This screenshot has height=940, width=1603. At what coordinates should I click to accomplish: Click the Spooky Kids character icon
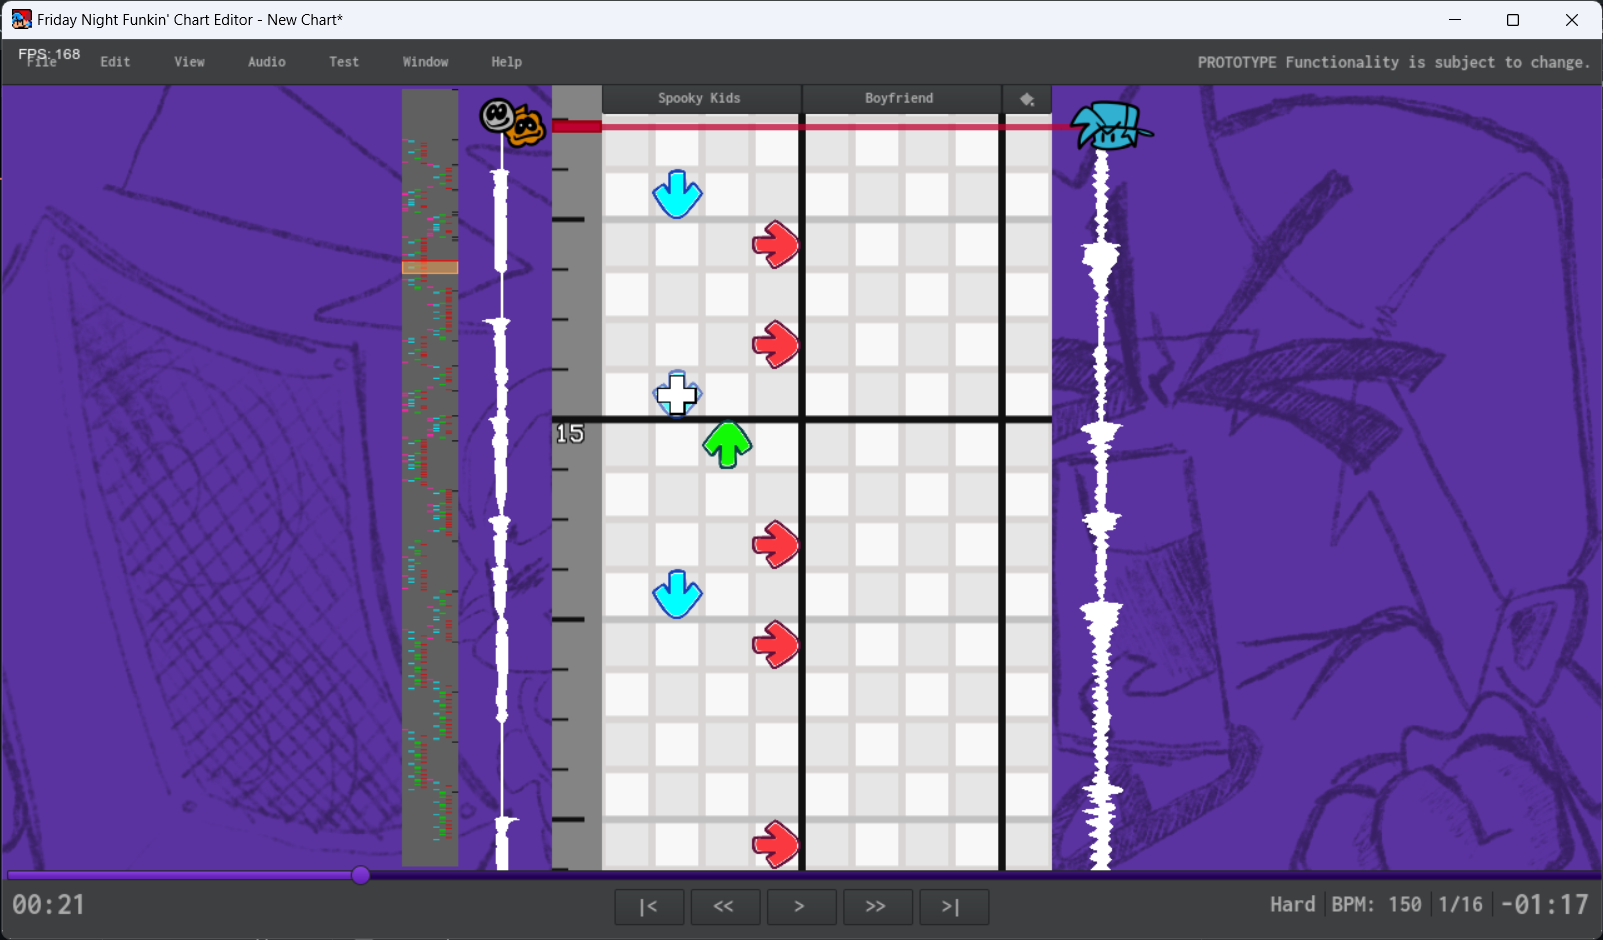[x=511, y=122]
